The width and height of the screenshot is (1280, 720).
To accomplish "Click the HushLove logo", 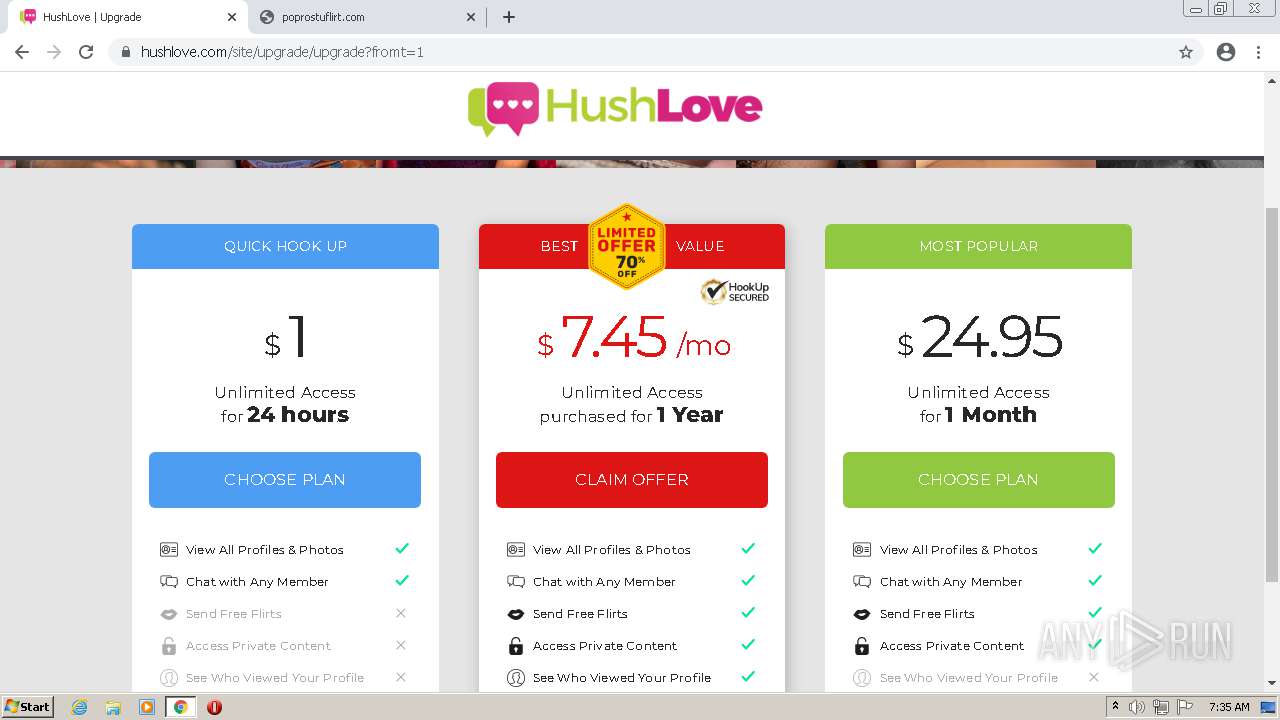I will (615, 108).
